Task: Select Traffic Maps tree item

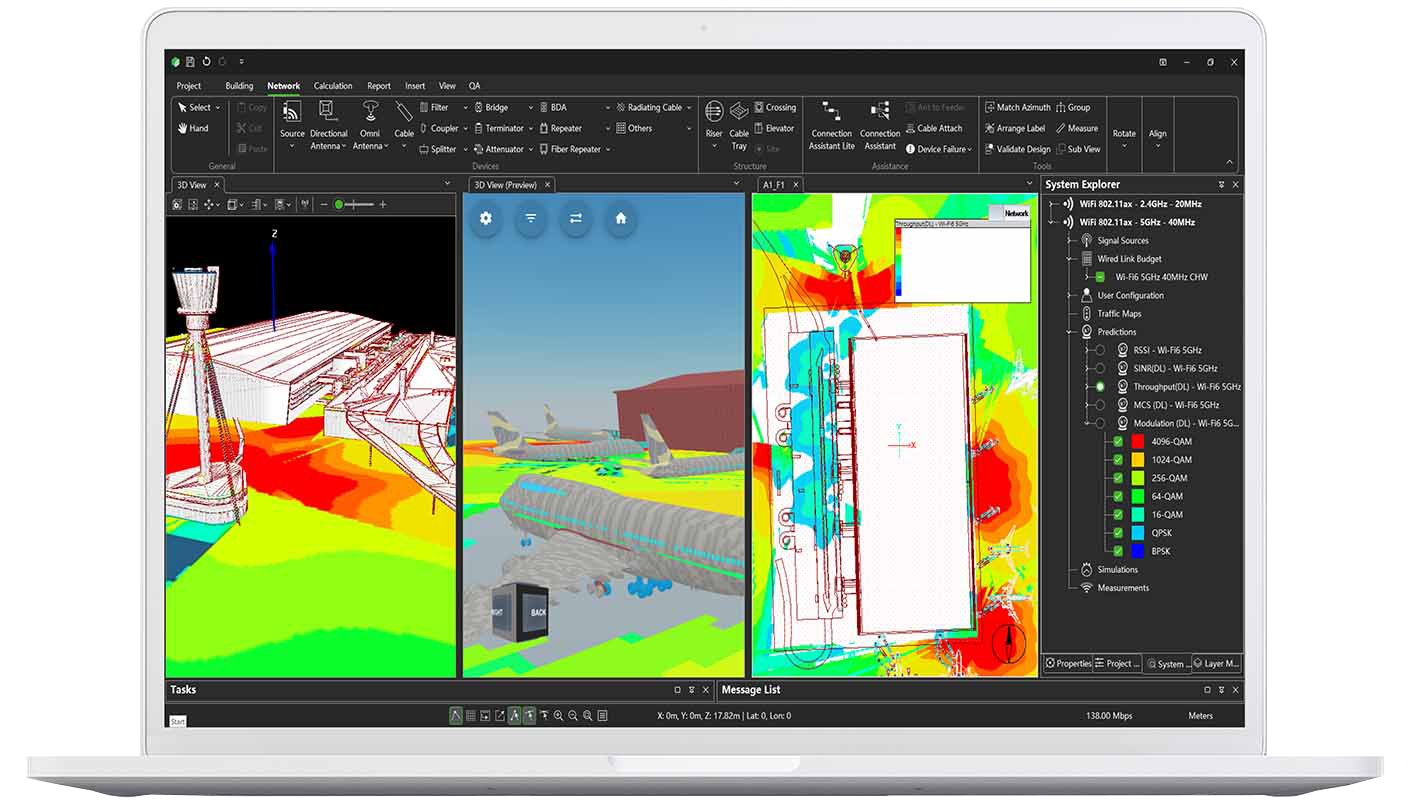Action: 1119,313
